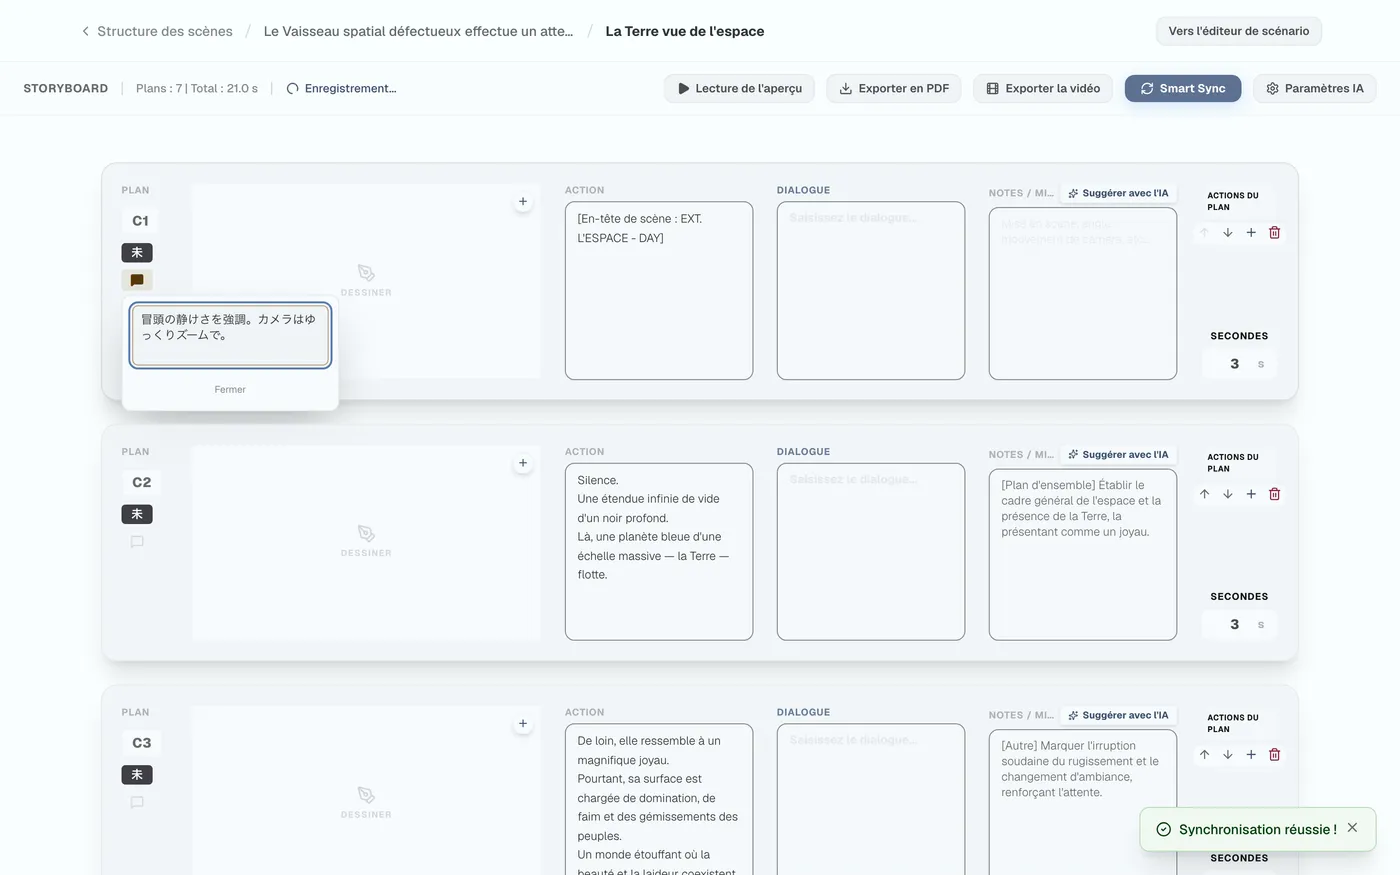Click Suggérer avec l'IA on plan C2
Image resolution: width=1400 pixels, height=875 pixels.
(1118, 454)
